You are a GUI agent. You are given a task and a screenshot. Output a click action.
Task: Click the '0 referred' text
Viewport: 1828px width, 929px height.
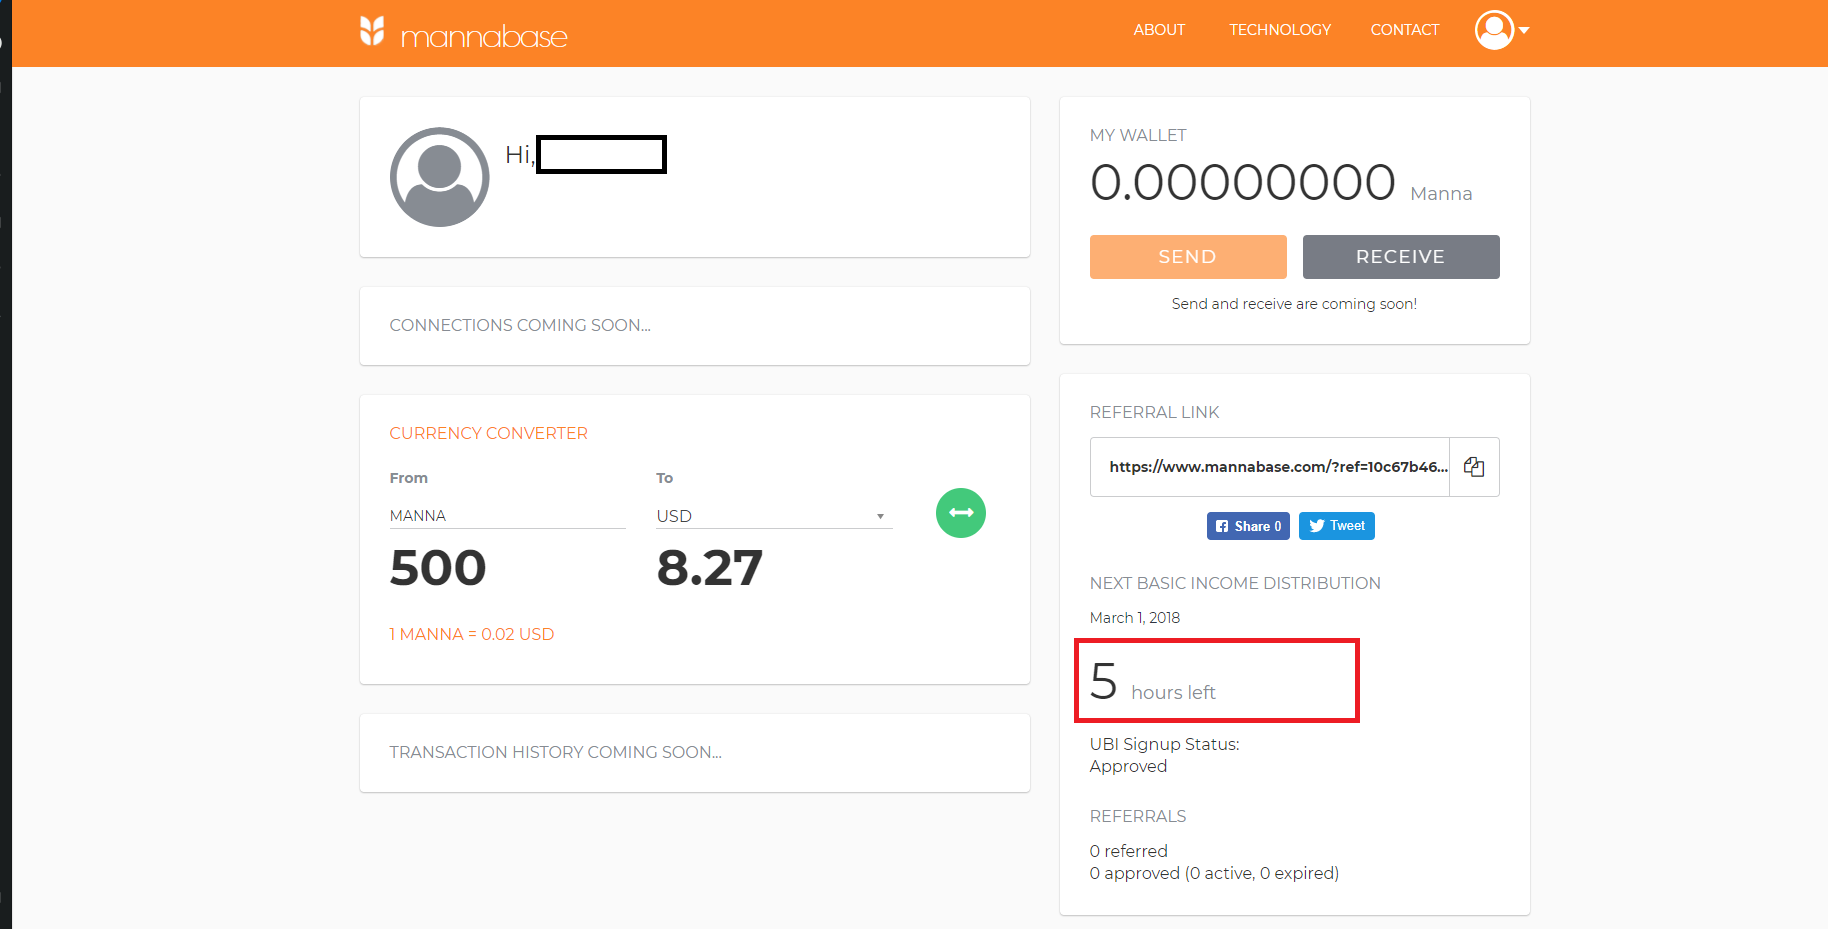(x=1129, y=851)
